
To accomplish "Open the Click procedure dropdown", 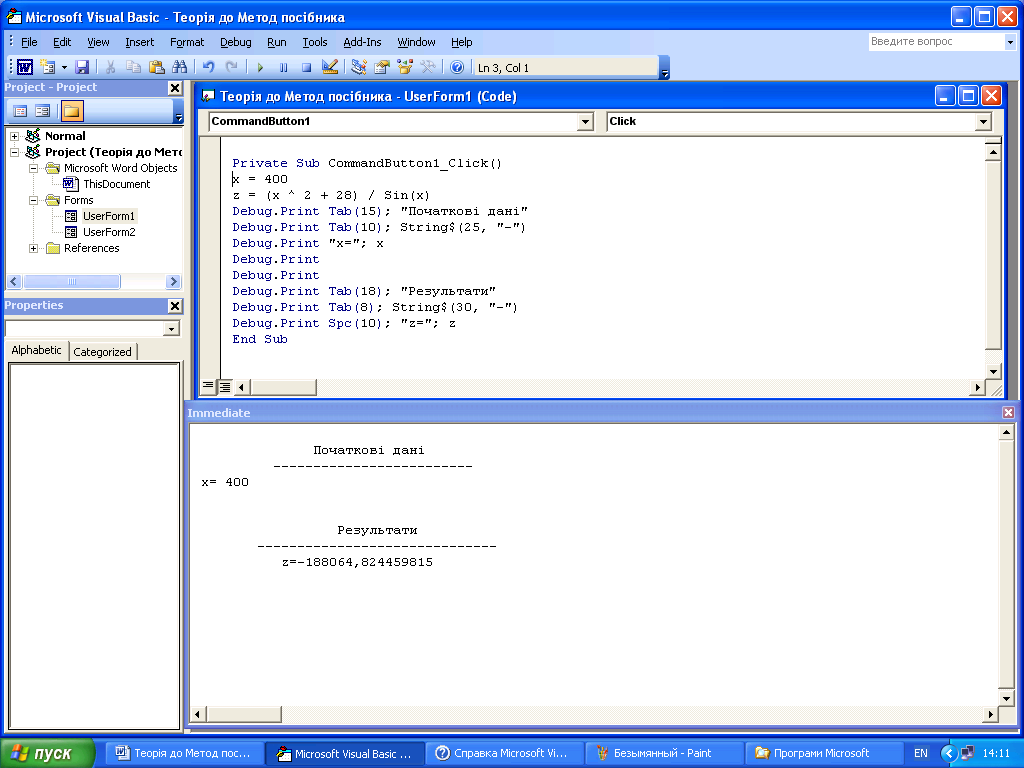I will click(984, 121).
